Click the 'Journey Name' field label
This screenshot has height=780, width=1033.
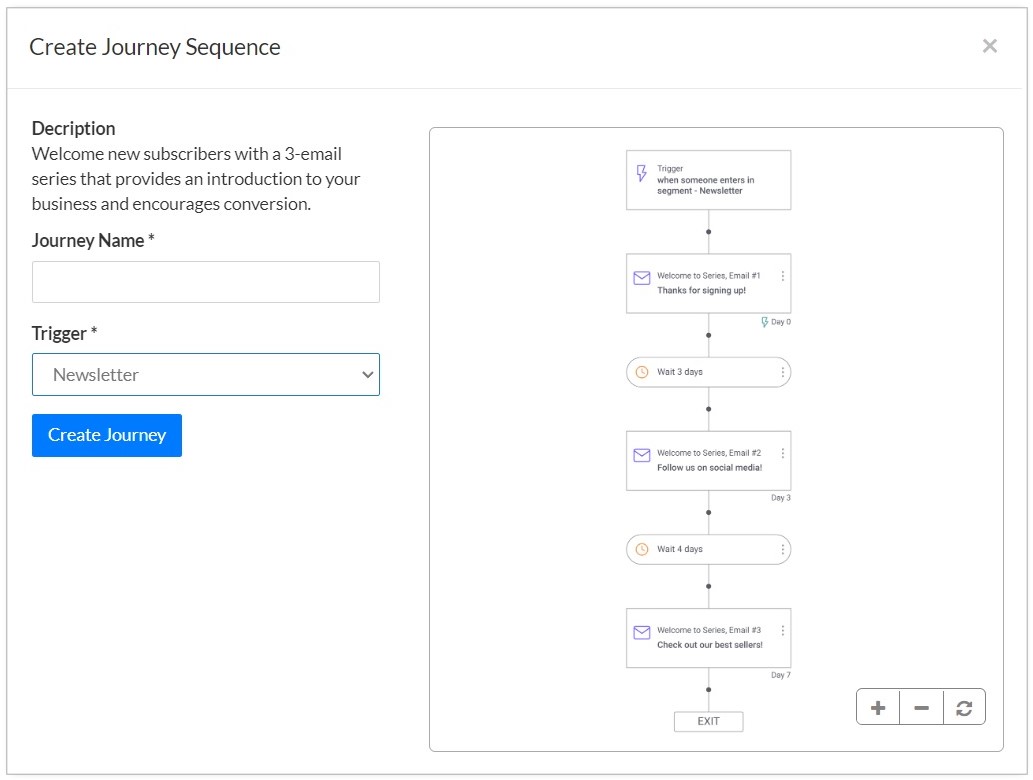point(93,240)
